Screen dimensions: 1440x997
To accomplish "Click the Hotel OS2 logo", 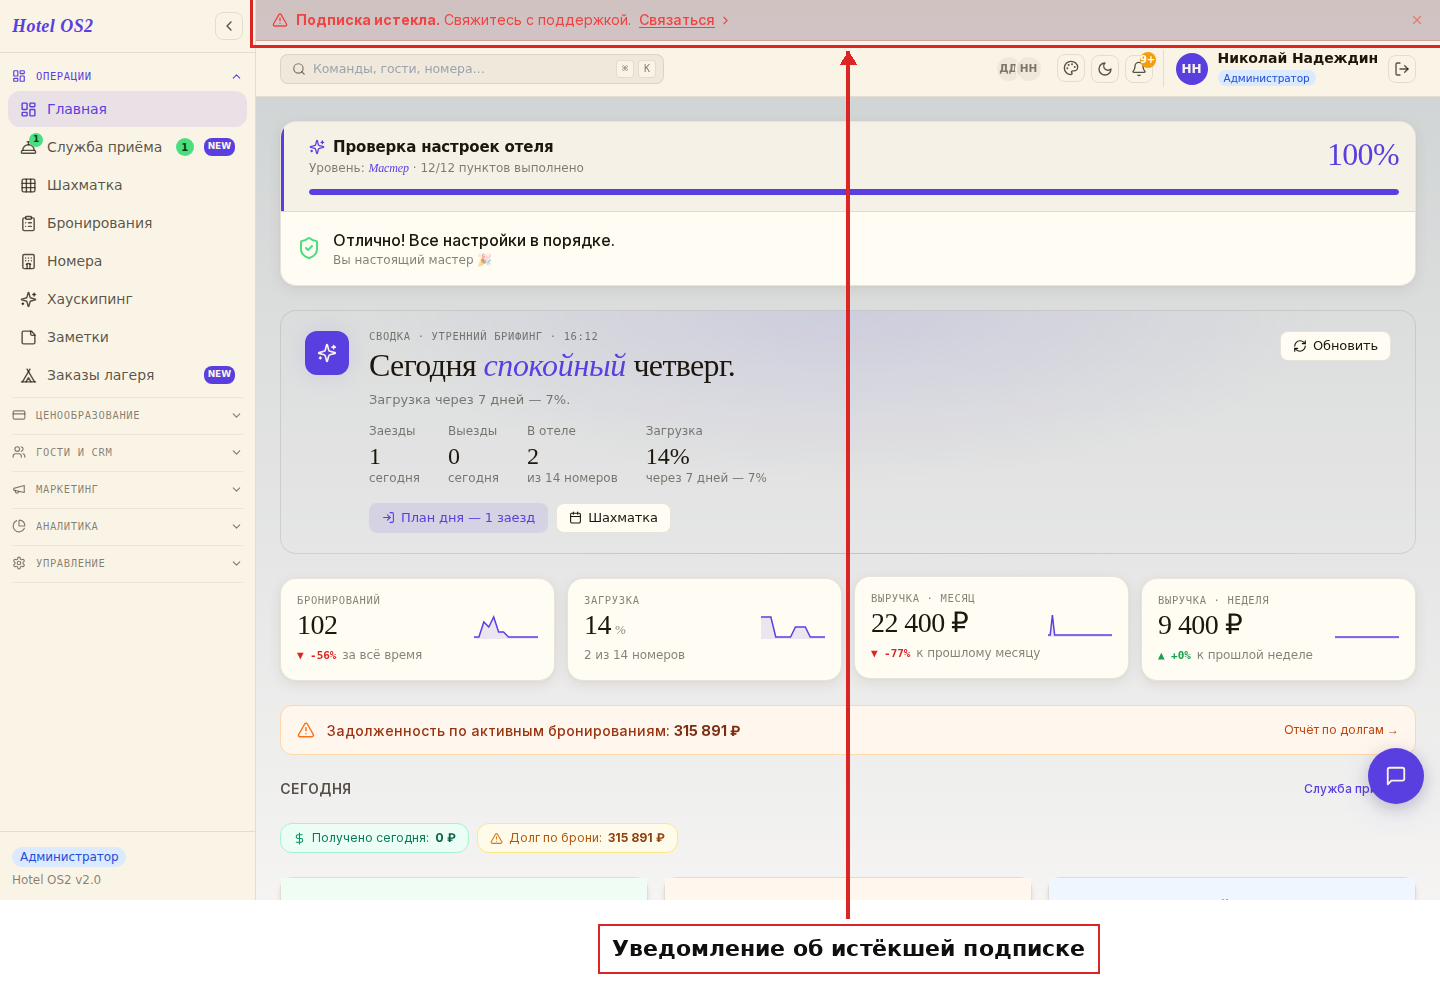I will [x=53, y=26].
